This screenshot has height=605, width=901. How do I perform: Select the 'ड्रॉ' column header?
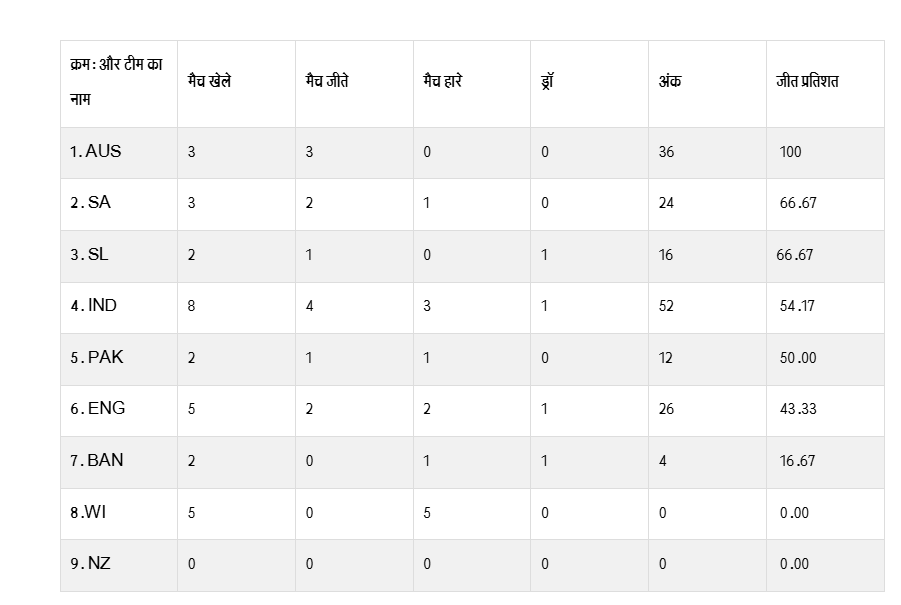pos(547,81)
